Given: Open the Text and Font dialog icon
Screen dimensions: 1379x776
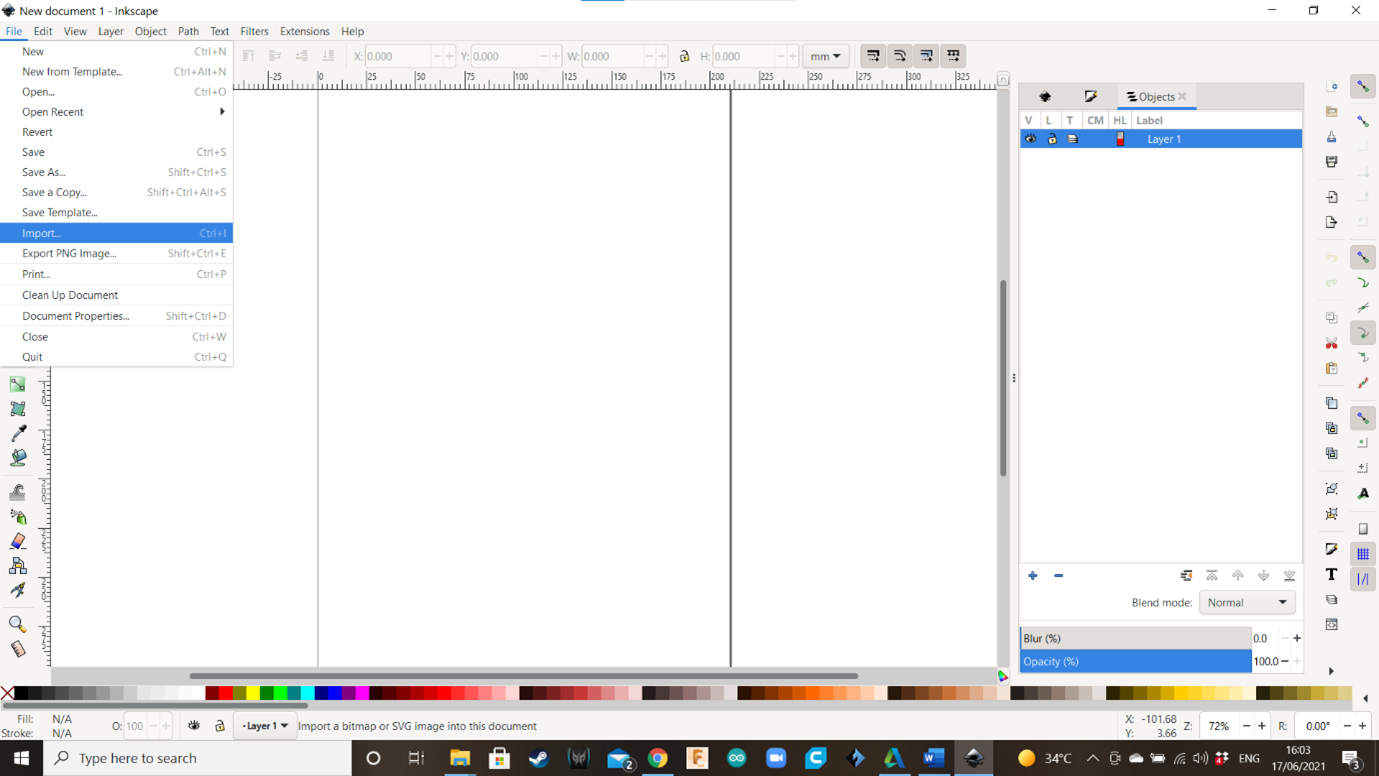Looking at the screenshot, I should click(x=1331, y=574).
